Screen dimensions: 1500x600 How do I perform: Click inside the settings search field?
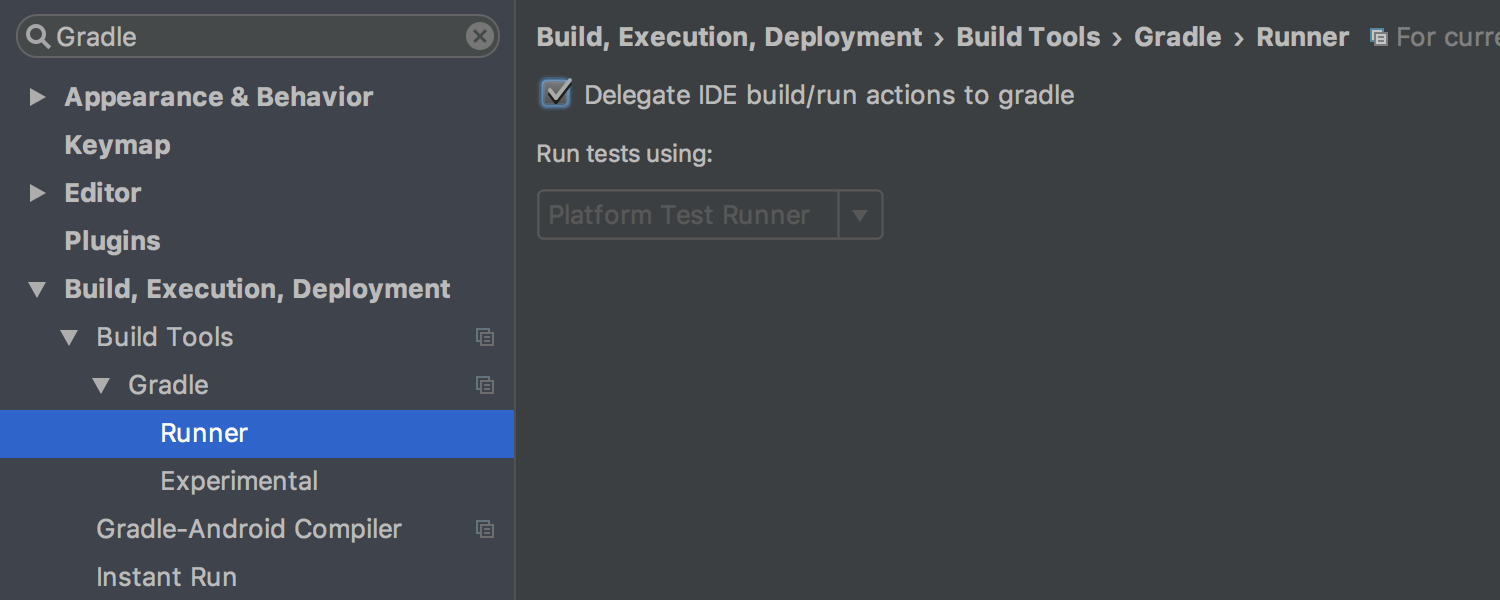click(x=250, y=37)
